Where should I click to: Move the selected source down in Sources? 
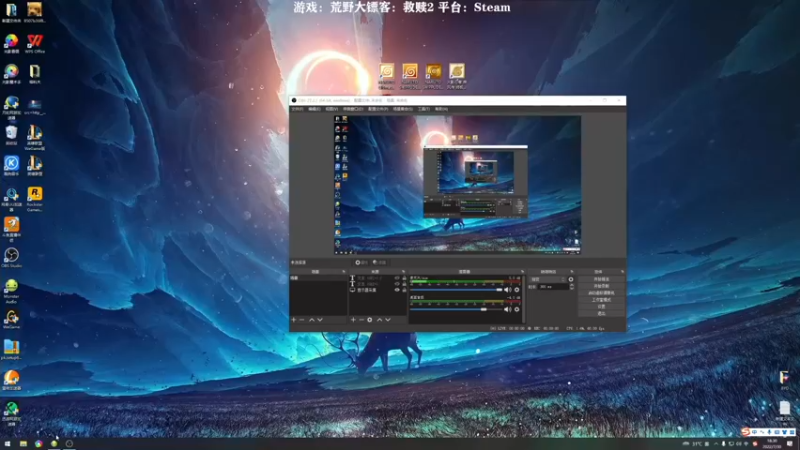click(x=388, y=320)
